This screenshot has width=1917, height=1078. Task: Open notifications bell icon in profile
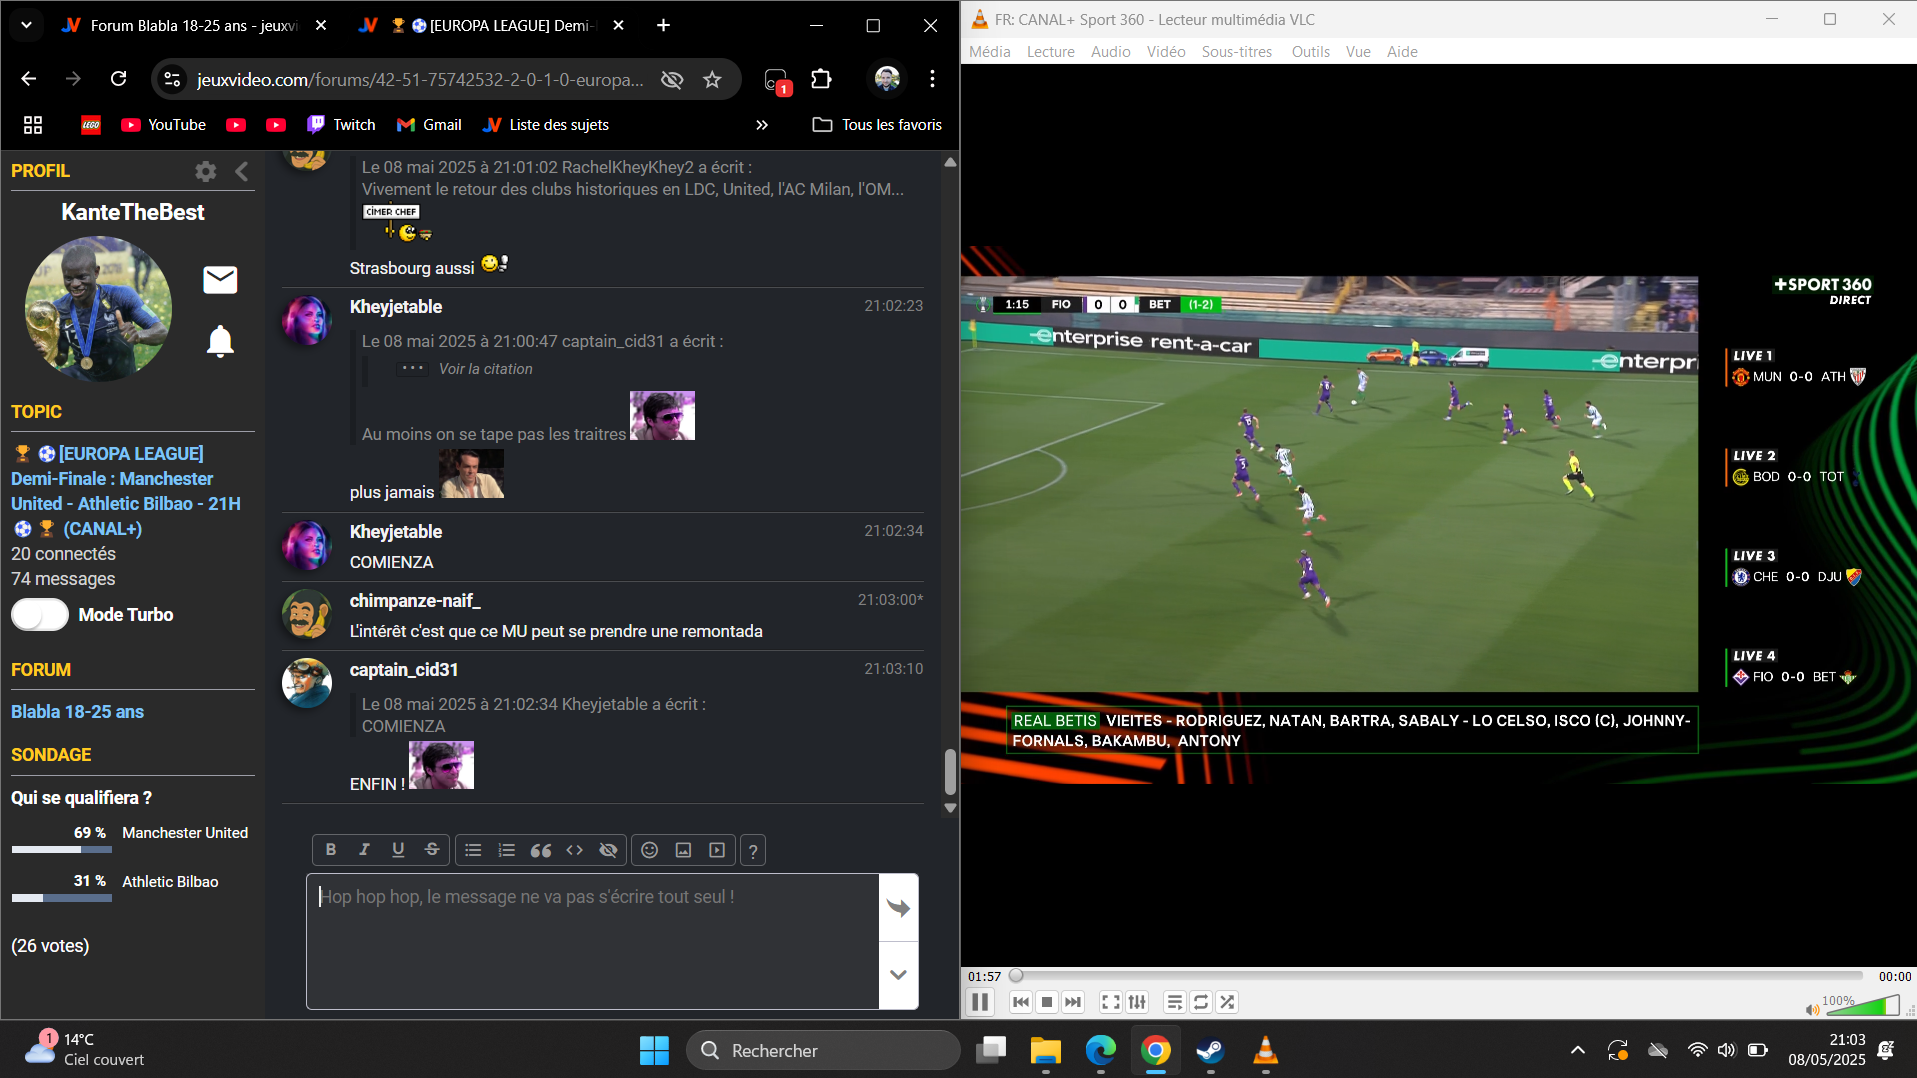pyautogui.click(x=220, y=342)
